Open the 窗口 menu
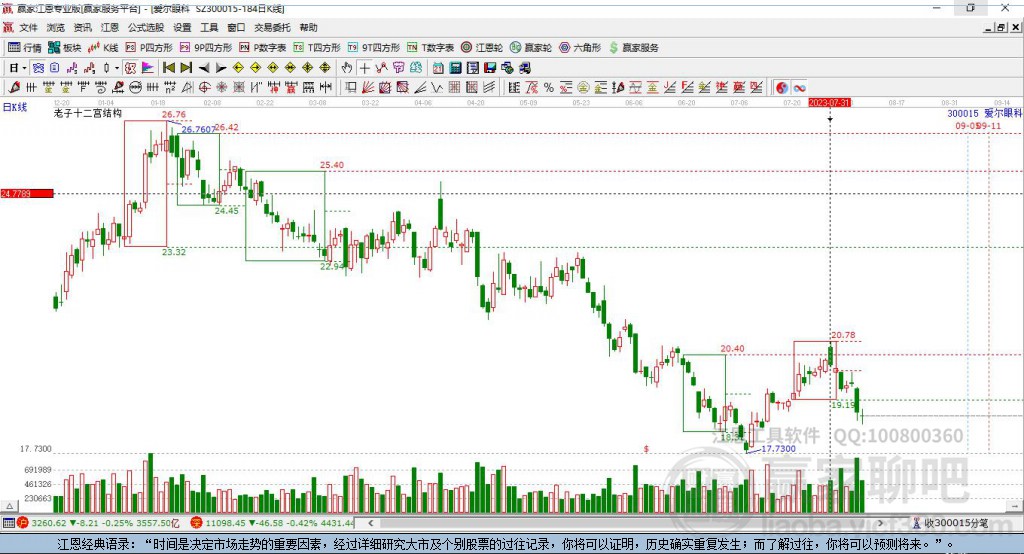This screenshot has width=1024, height=554. coord(236,27)
